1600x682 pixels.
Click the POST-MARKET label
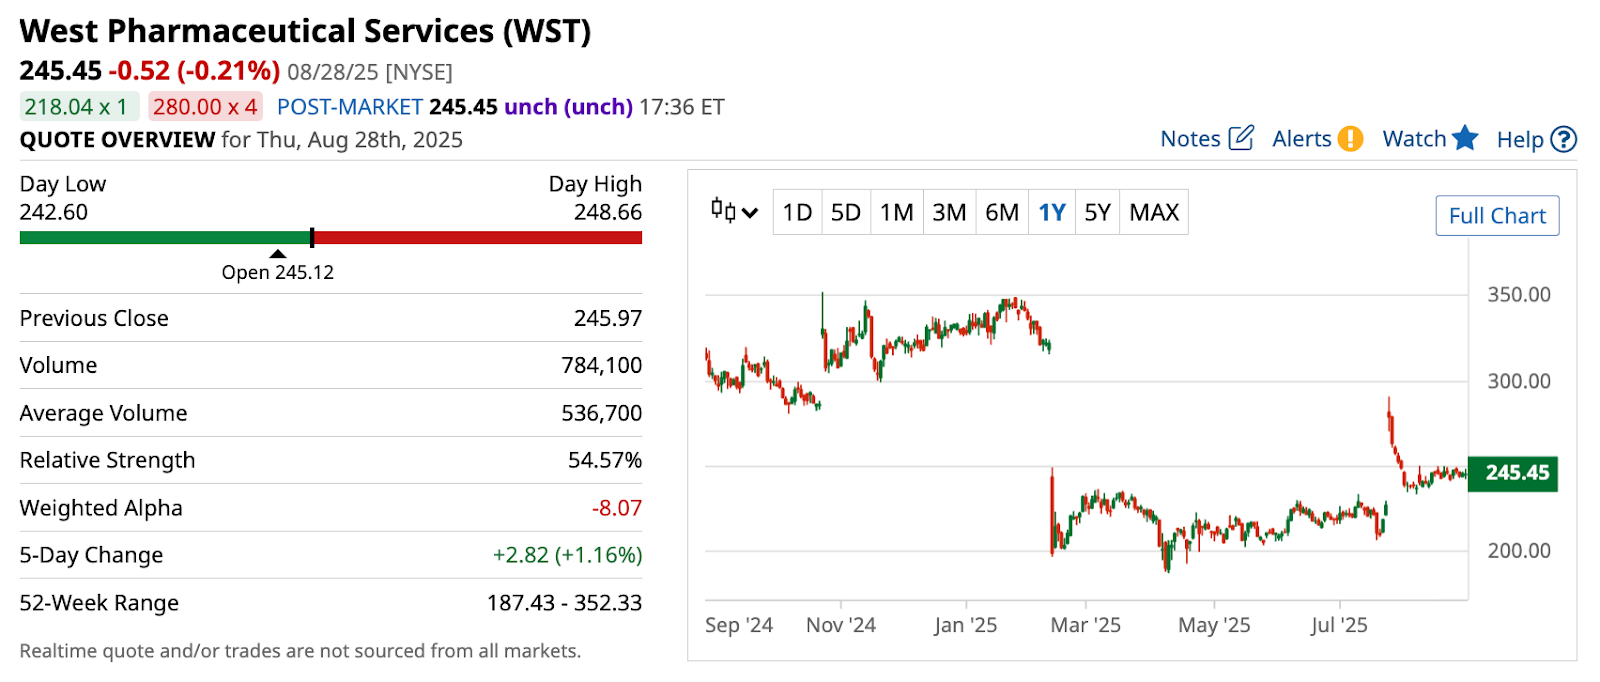point(349,107)
